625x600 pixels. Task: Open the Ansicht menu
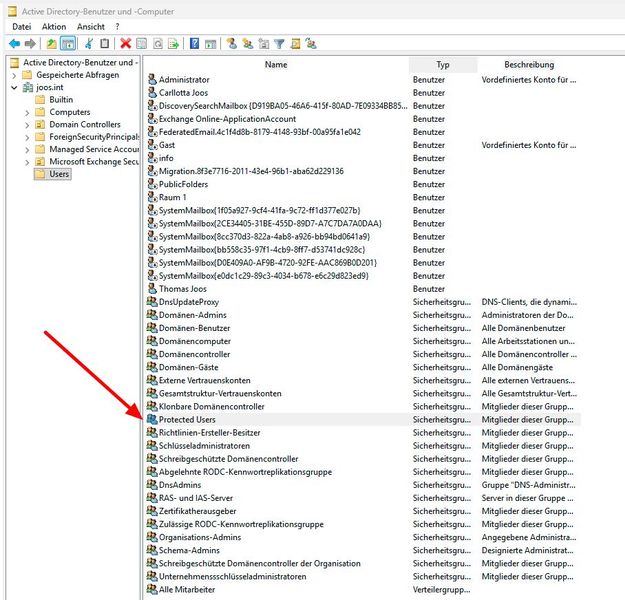[91, 27]
